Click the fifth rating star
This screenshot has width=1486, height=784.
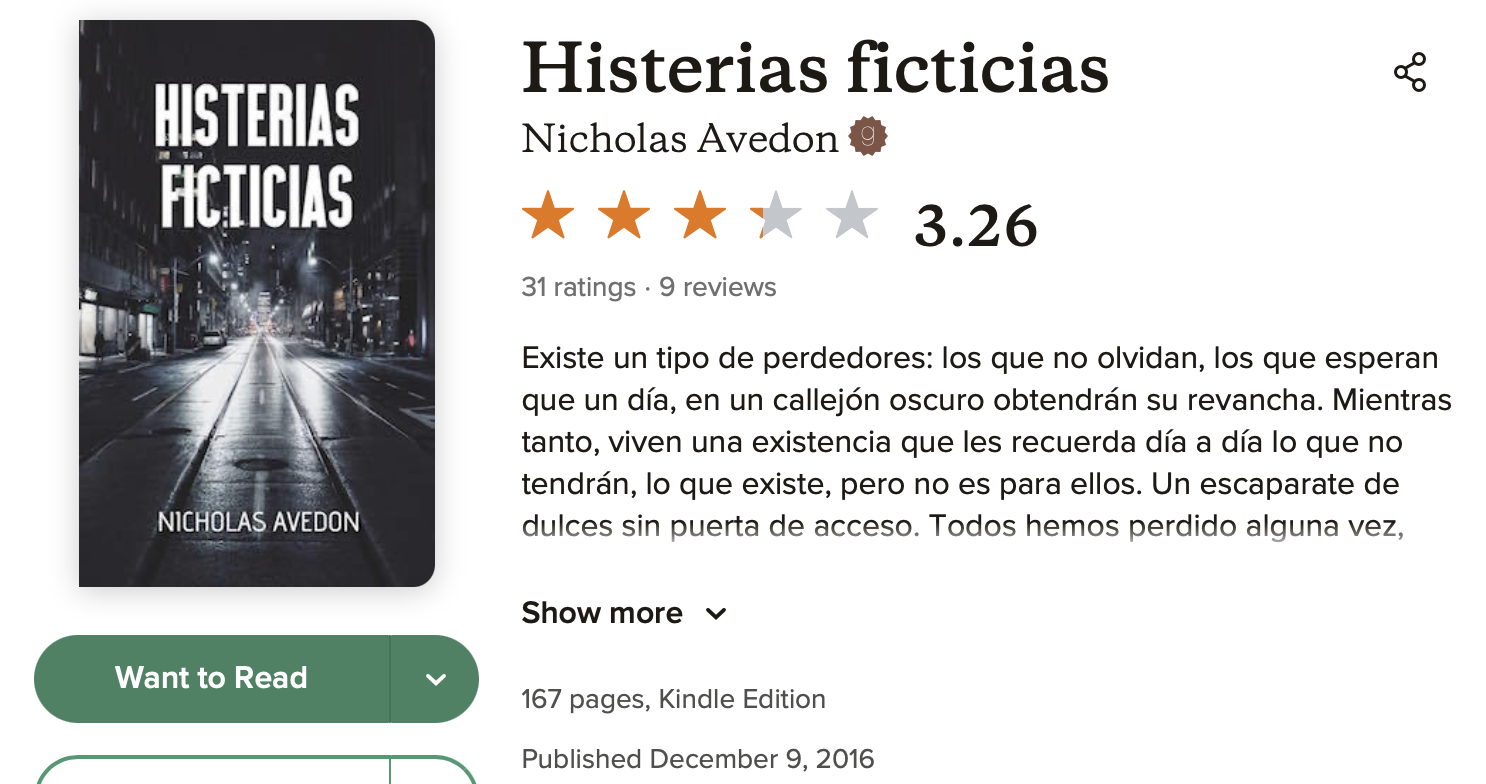[852, 217]
